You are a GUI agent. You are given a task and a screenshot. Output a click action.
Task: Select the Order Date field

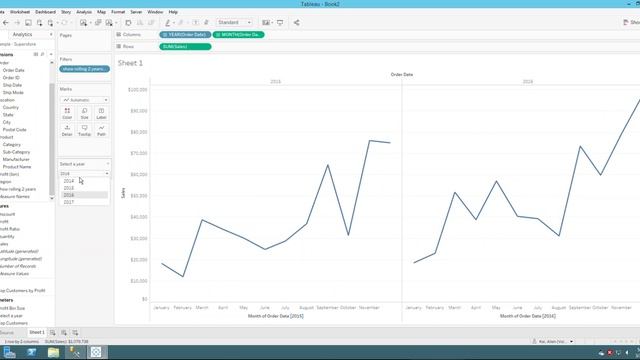coord(13,70)
